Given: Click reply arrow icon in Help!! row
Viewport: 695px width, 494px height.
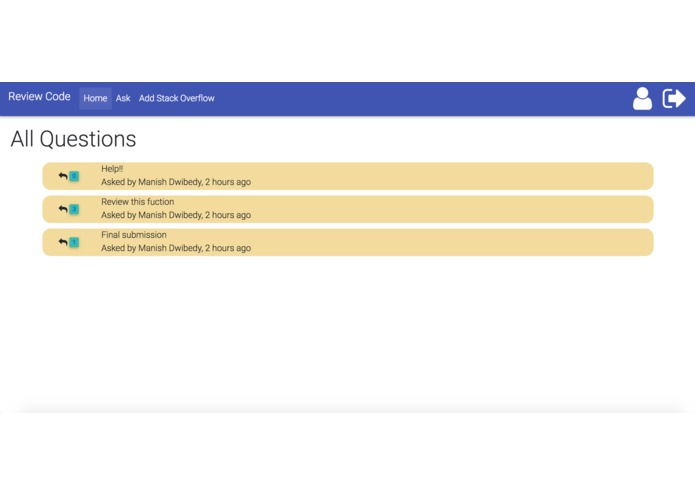Looking at the screenshot, I should pyautogui.click(x=63, y=176).
